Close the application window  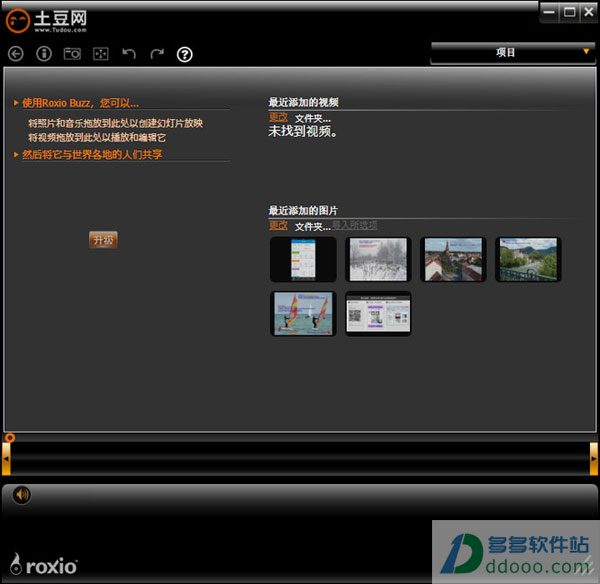[589, 12]
